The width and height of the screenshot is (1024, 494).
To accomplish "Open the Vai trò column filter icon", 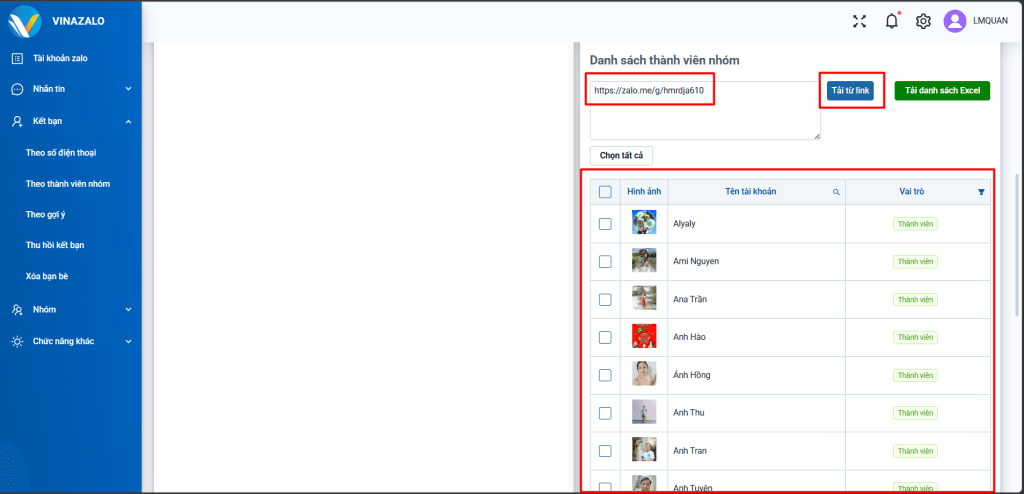I will click(981, 192).
